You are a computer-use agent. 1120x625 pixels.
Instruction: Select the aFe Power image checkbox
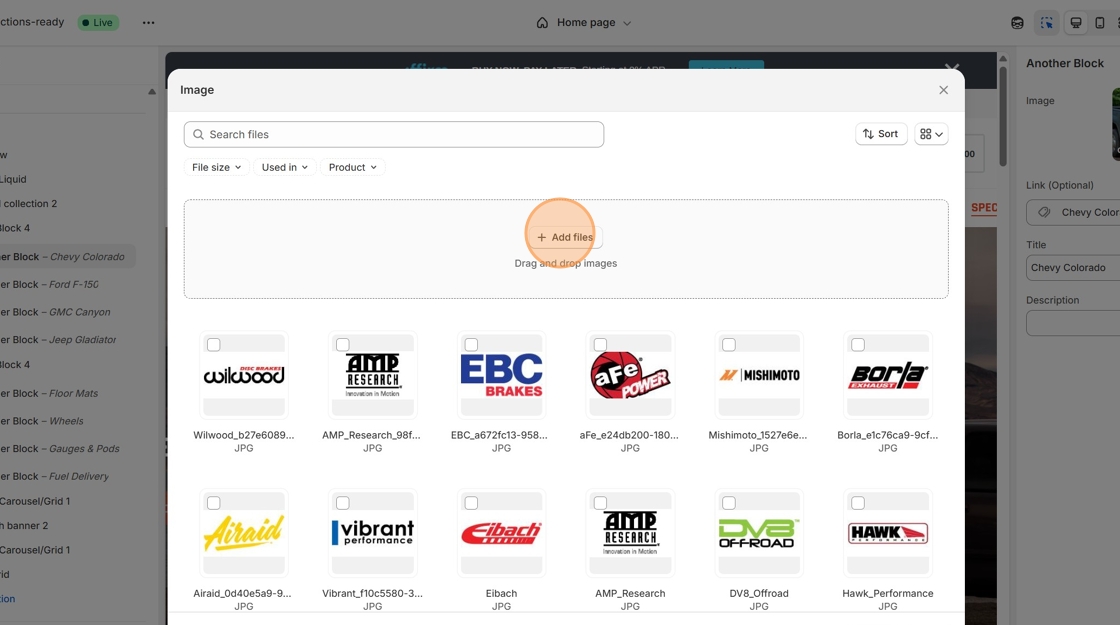click(600, 345)
